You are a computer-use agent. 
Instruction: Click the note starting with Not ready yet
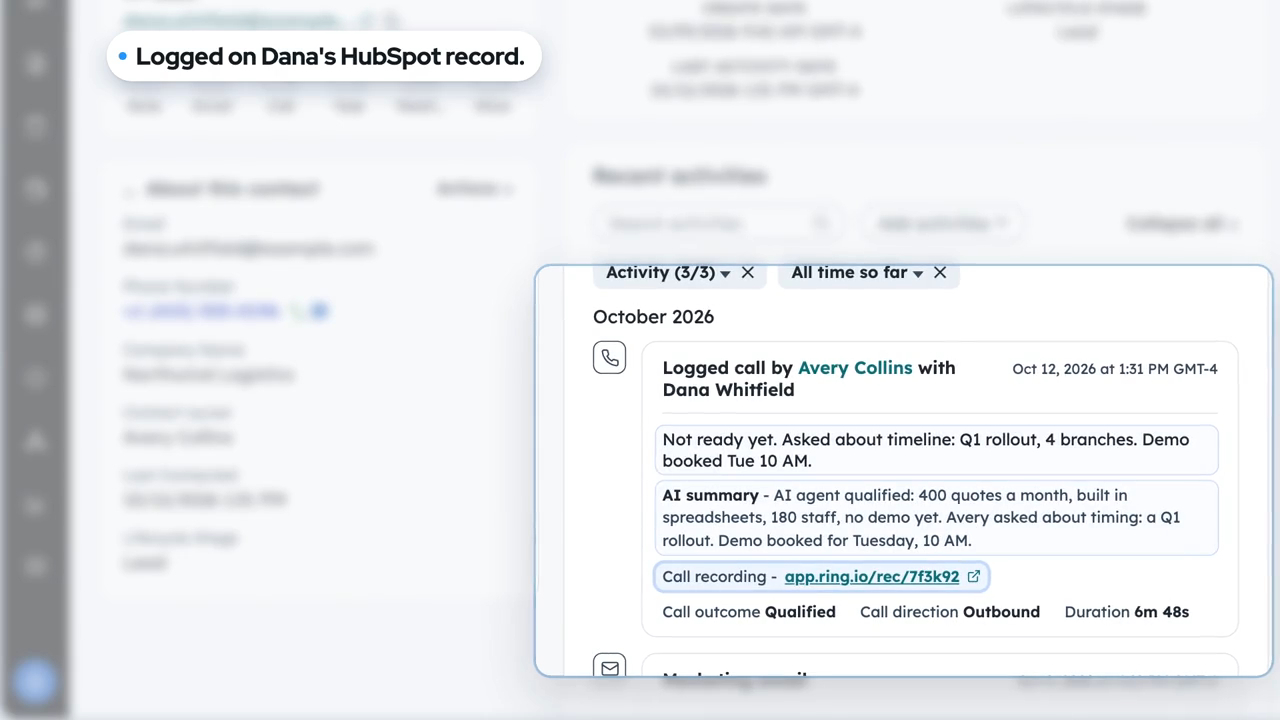coord(937,450)
